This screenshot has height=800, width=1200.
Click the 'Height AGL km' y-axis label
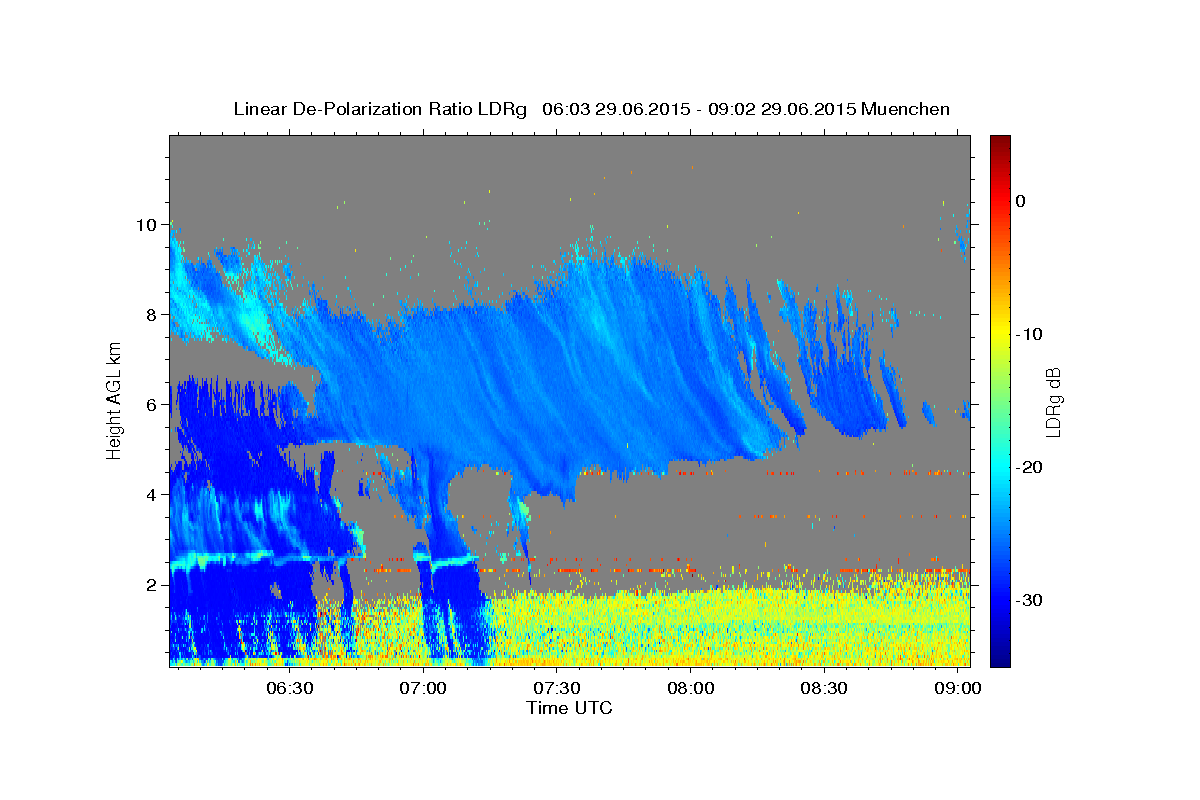click(x=114, y=401)
